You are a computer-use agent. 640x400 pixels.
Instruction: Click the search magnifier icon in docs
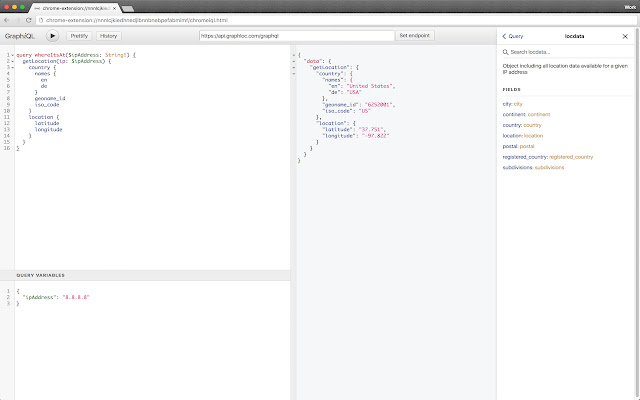(x=505, y=51)
